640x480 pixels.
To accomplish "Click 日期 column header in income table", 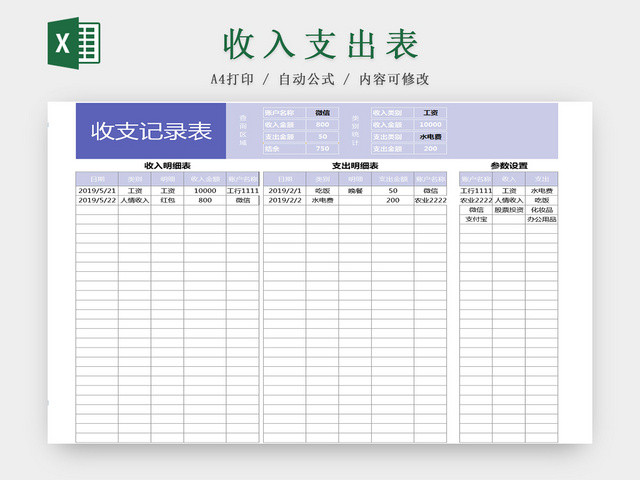I will [97, 179].
